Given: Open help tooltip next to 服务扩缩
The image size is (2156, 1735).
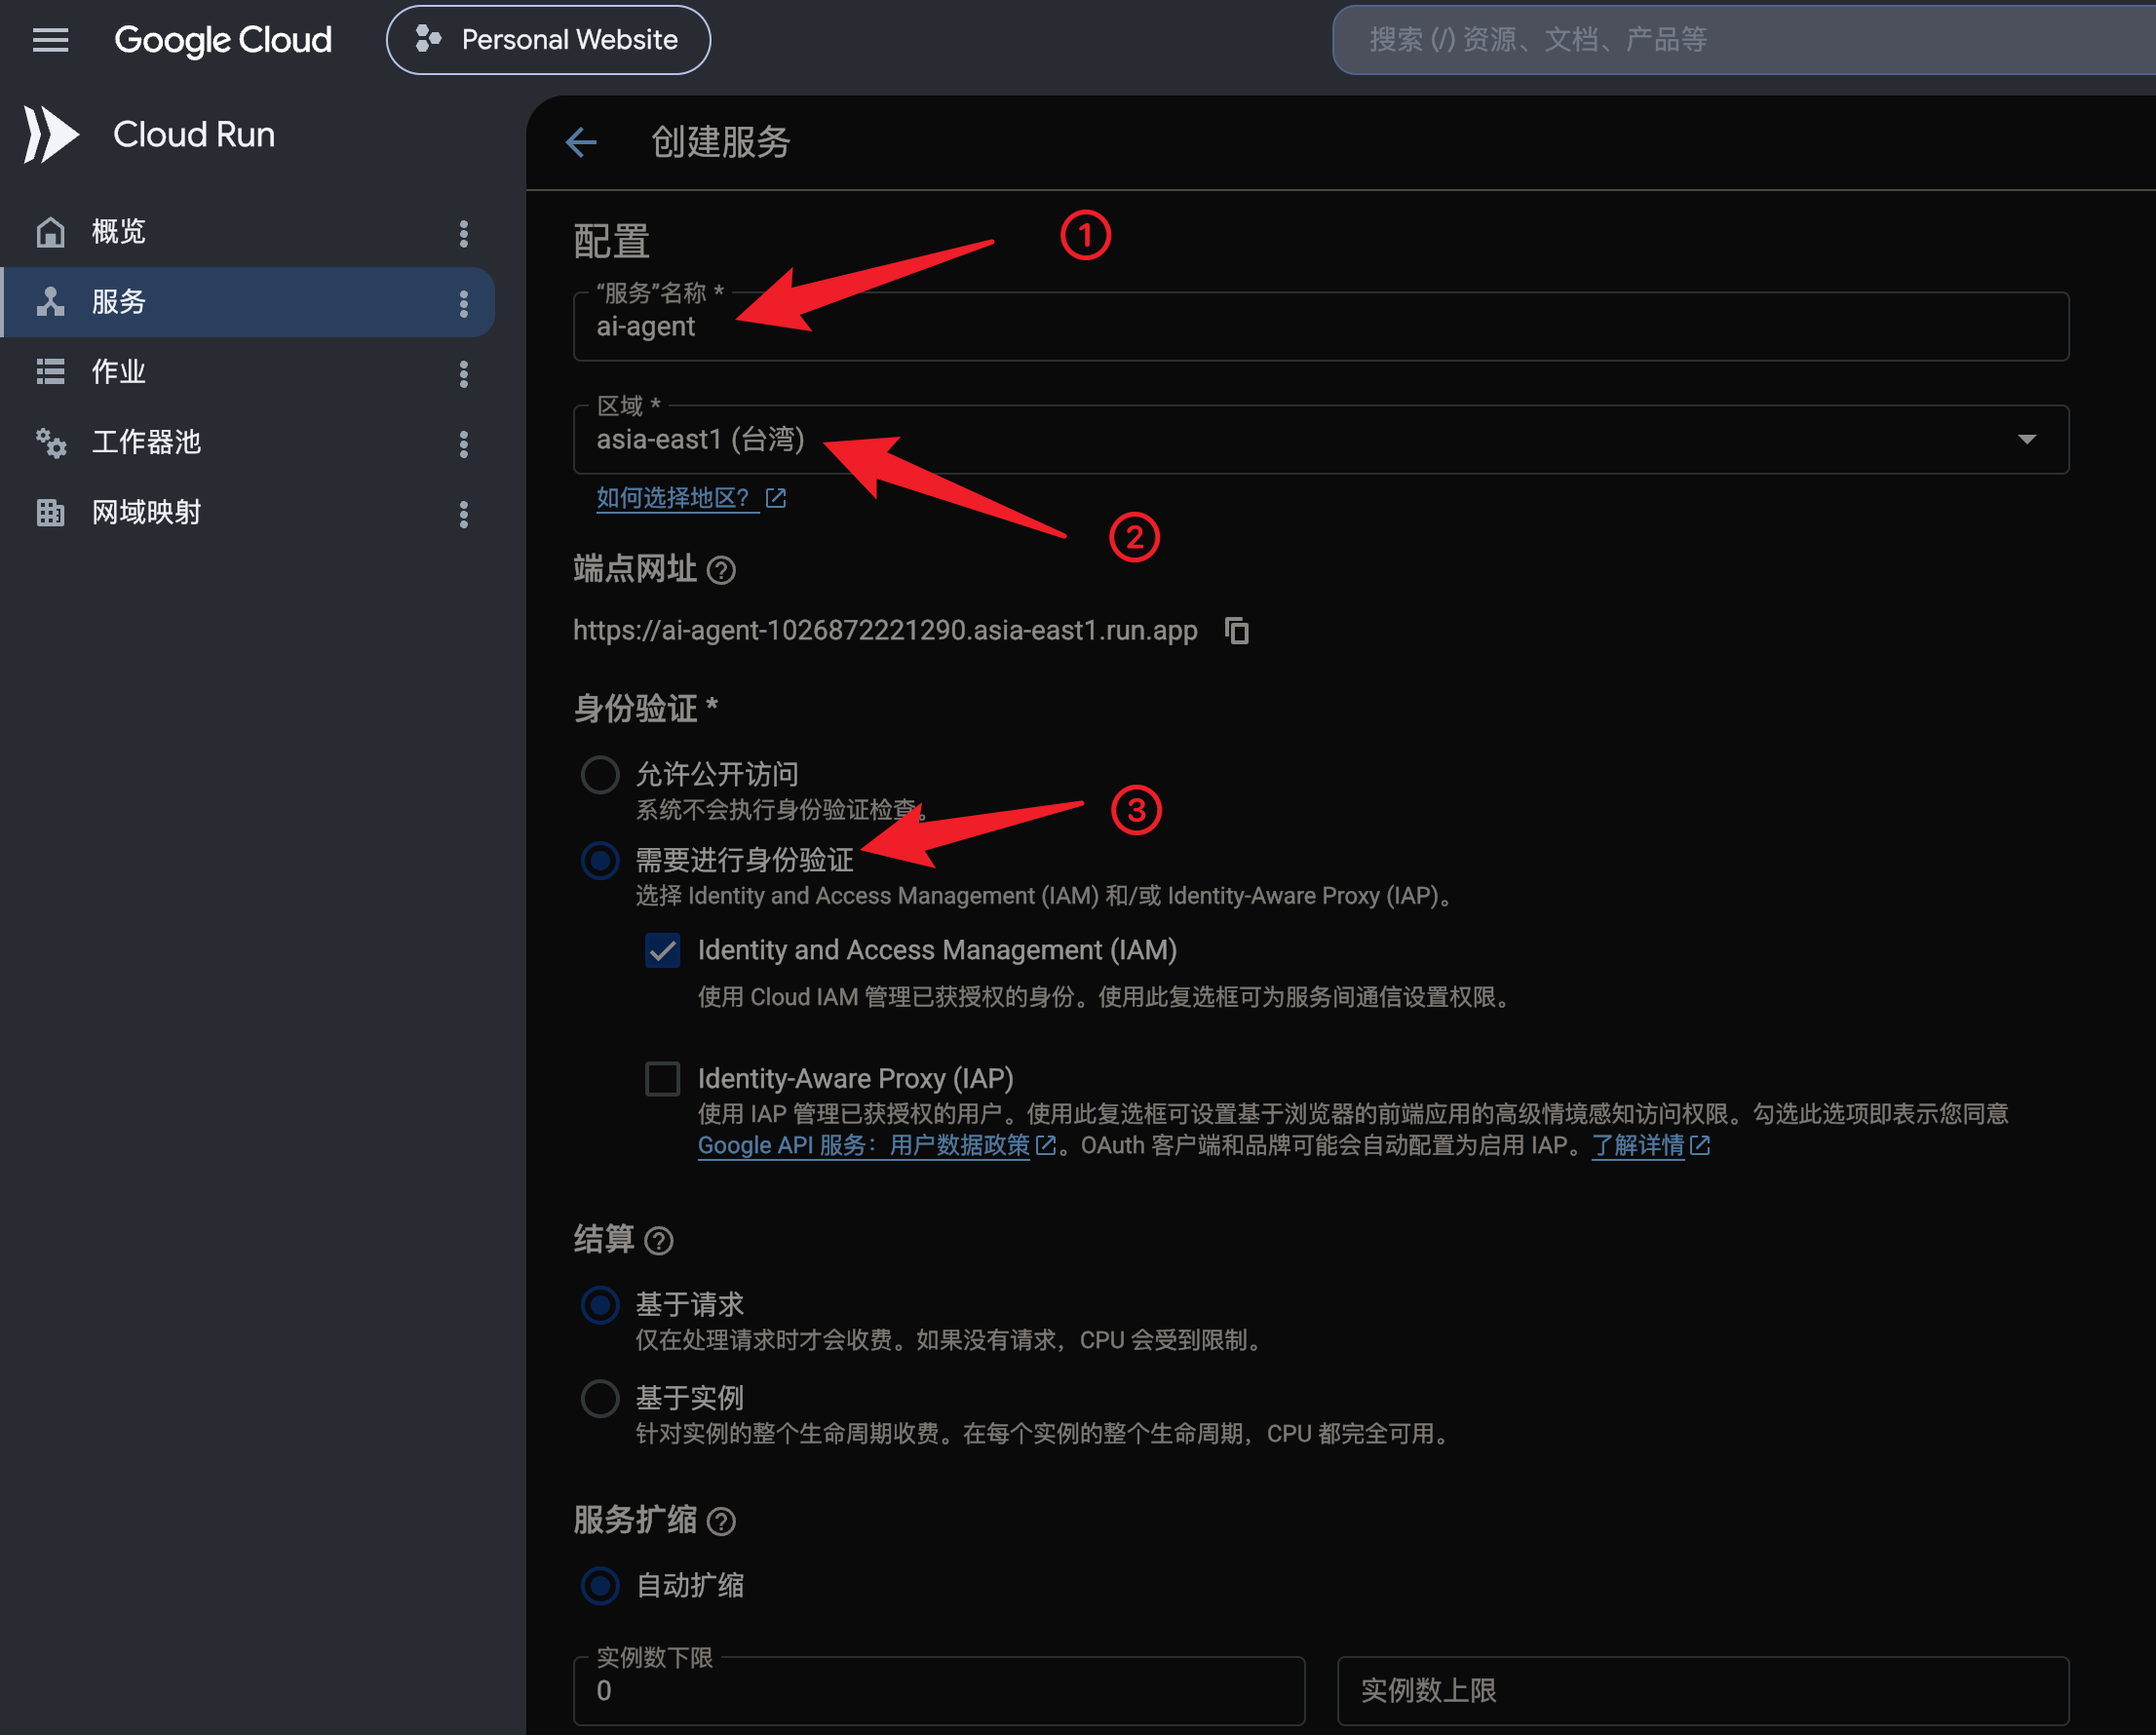Looking at the screenshot, I should [721, 1522].
